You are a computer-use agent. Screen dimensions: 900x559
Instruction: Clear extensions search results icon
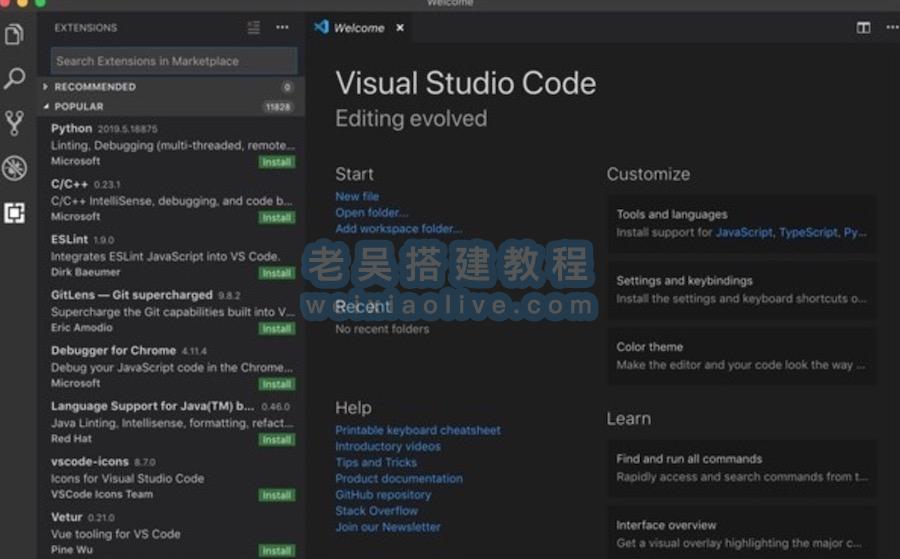[x=254, y=28]
